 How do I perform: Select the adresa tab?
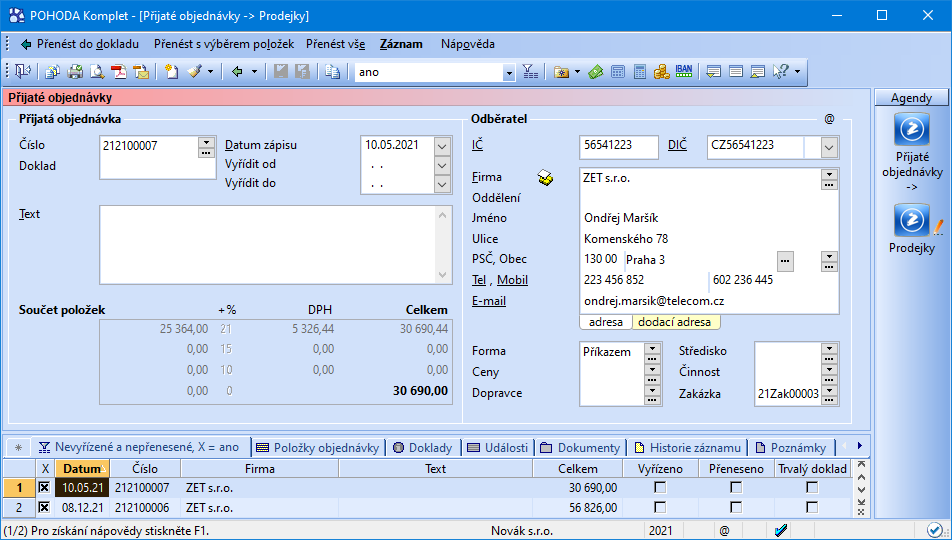(x=606, y=322)
